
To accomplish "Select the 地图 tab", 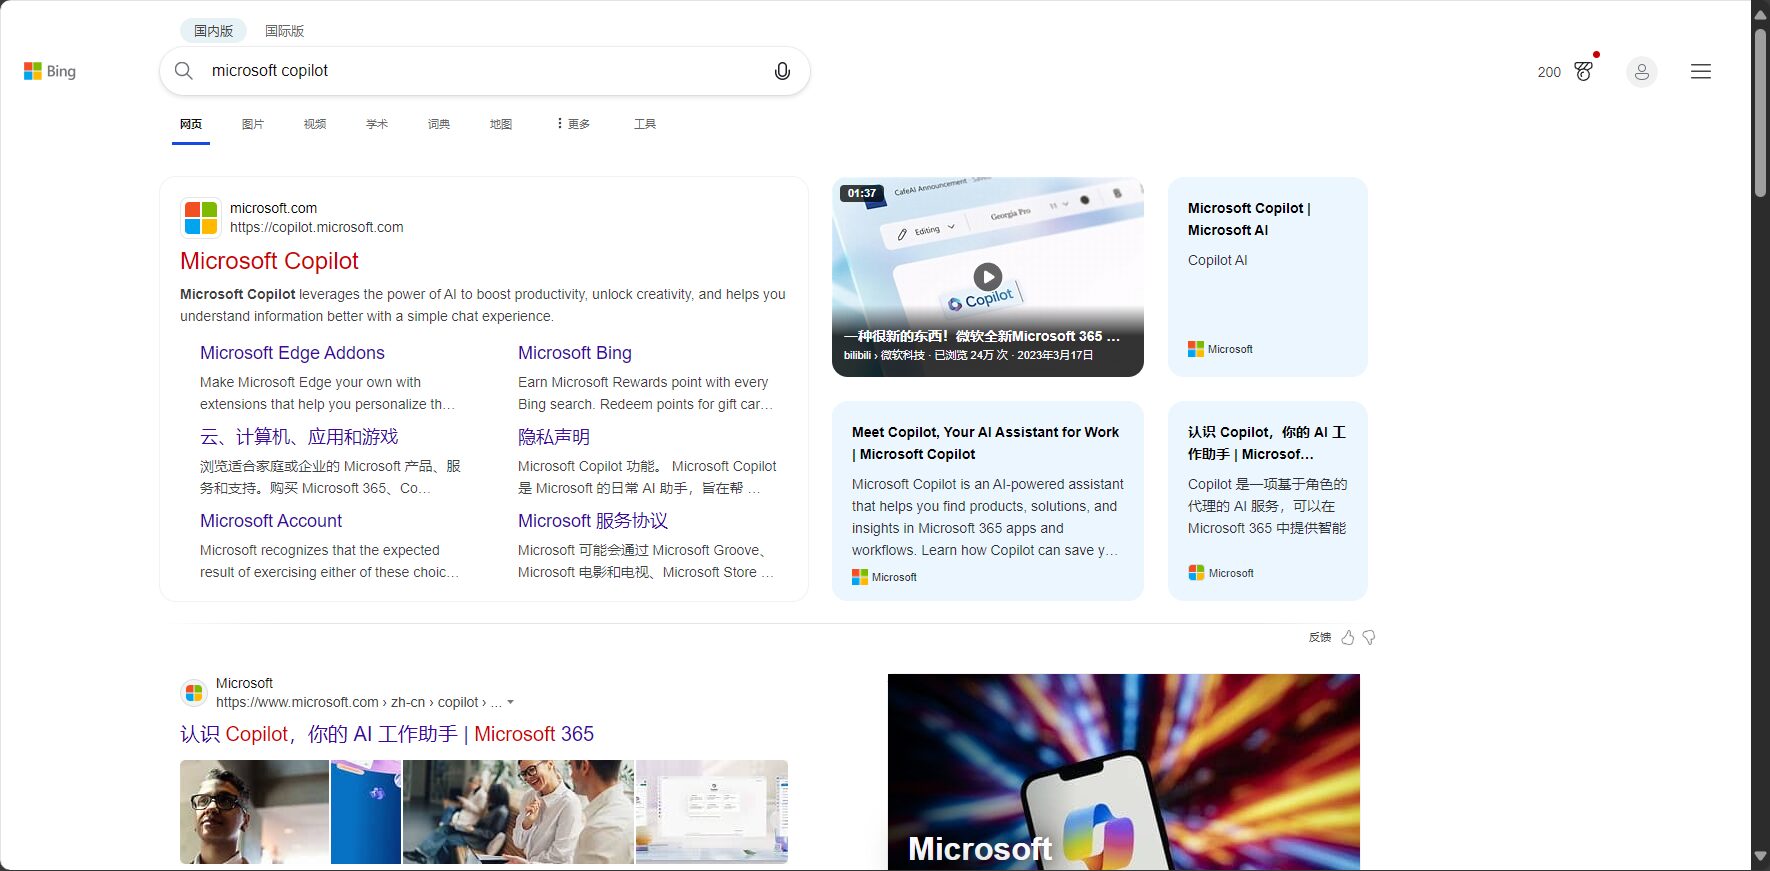I will point(501,124).
